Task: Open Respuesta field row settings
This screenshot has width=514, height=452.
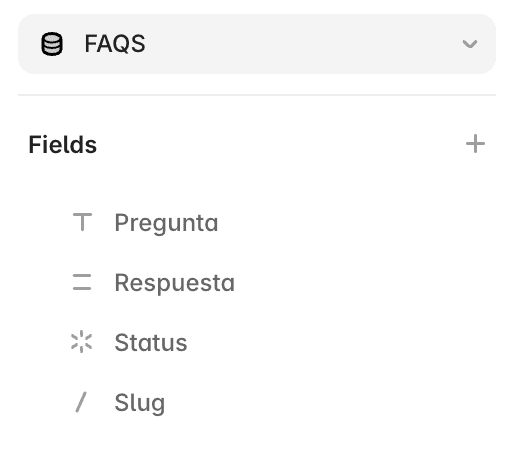Action: coord(257,282)
